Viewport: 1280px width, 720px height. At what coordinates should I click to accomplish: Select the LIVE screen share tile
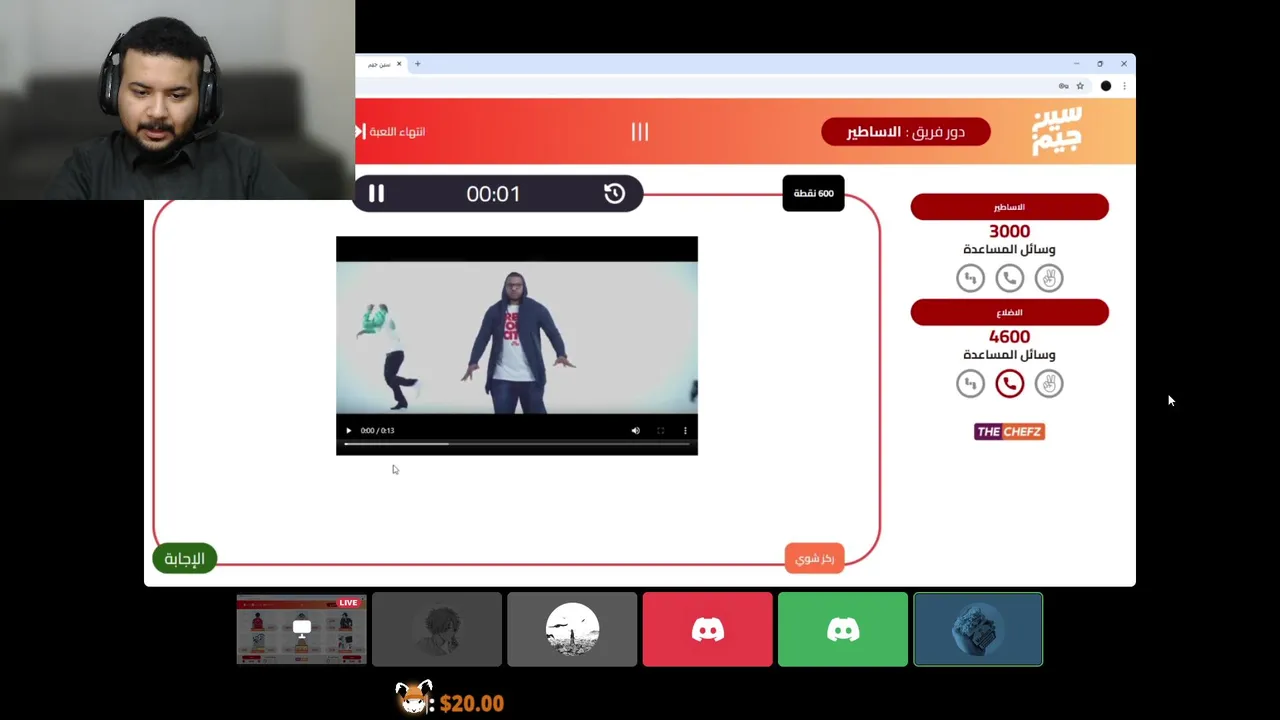301,629
